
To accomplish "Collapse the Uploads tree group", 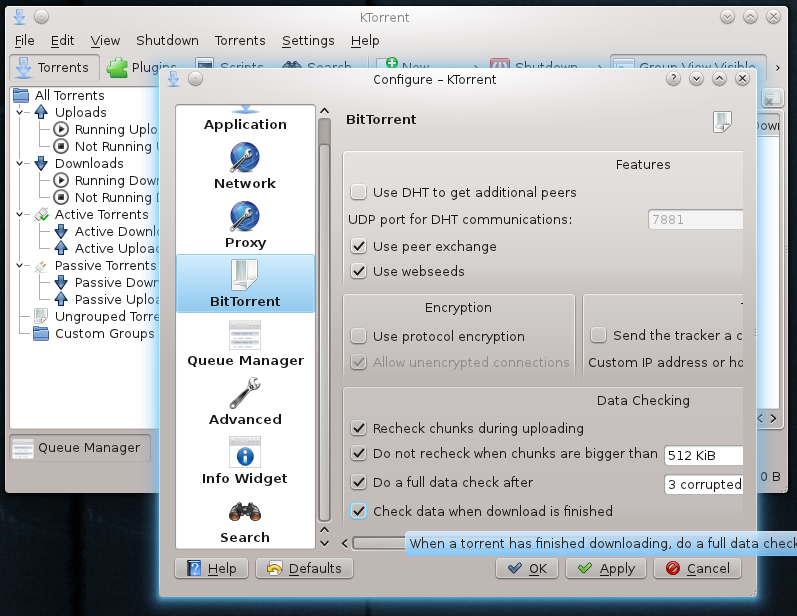I will point(20,112).
